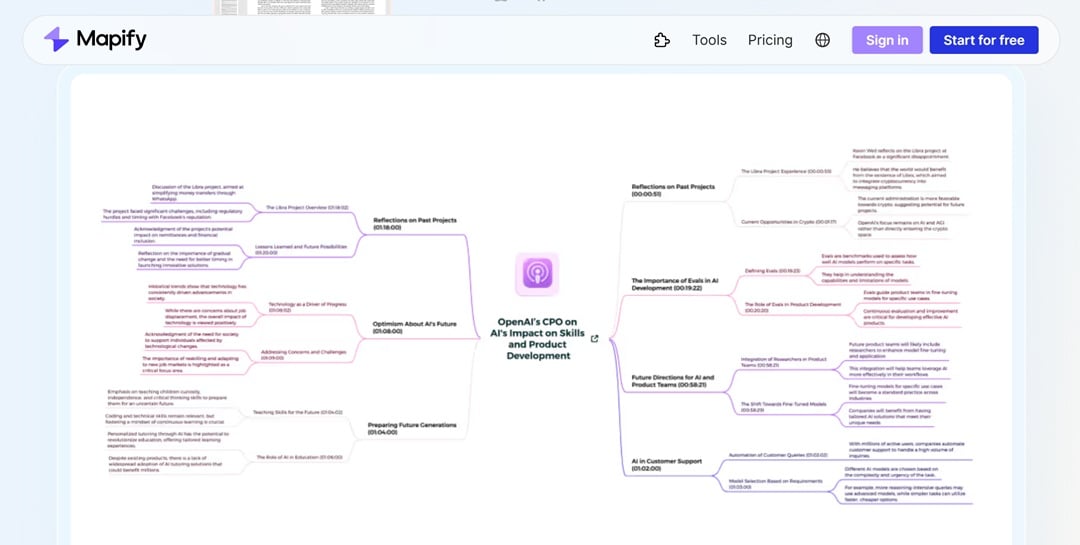The height and width of the screenshot is (545, 1080).
Task: Click leaf 'Personalized tutoring through AI'
Action: [168, 440]
